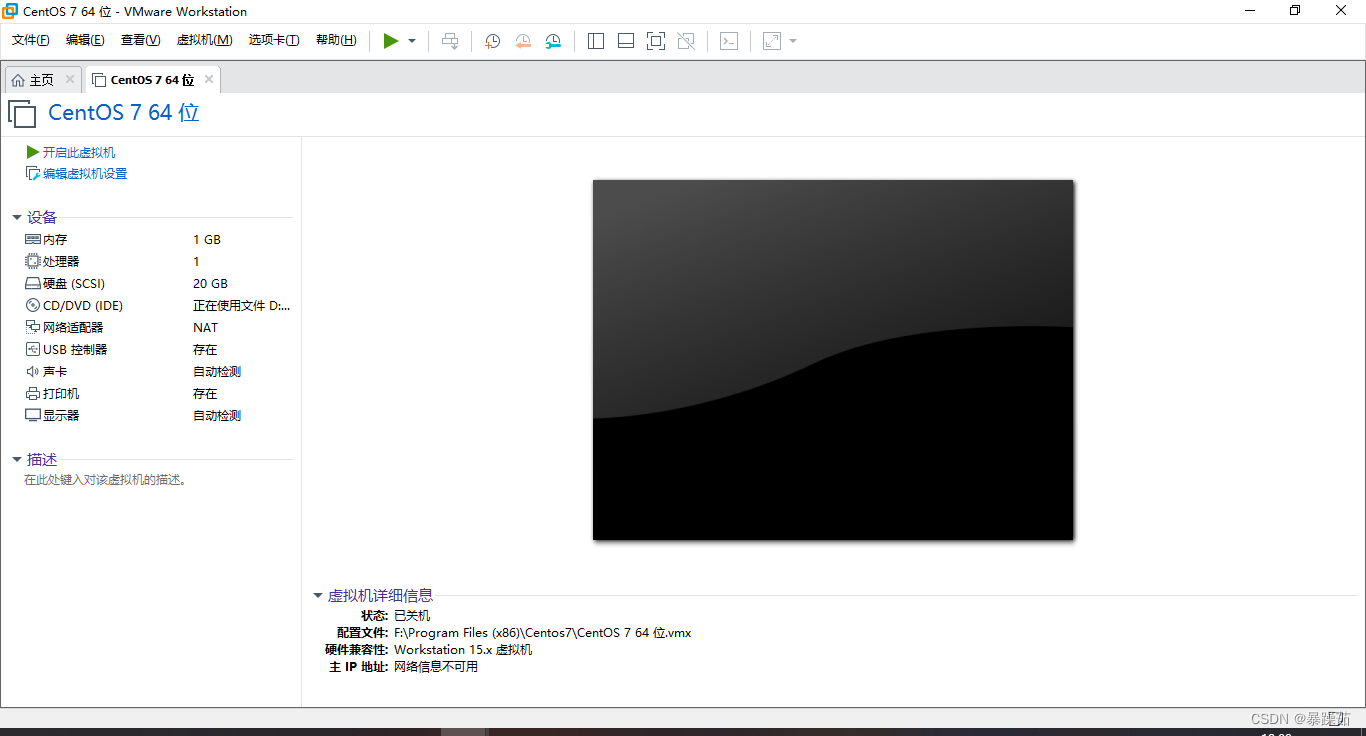Screen dimensions: 1366x736
Task: Open the snapshot manager icon
Action: point(553,41)
